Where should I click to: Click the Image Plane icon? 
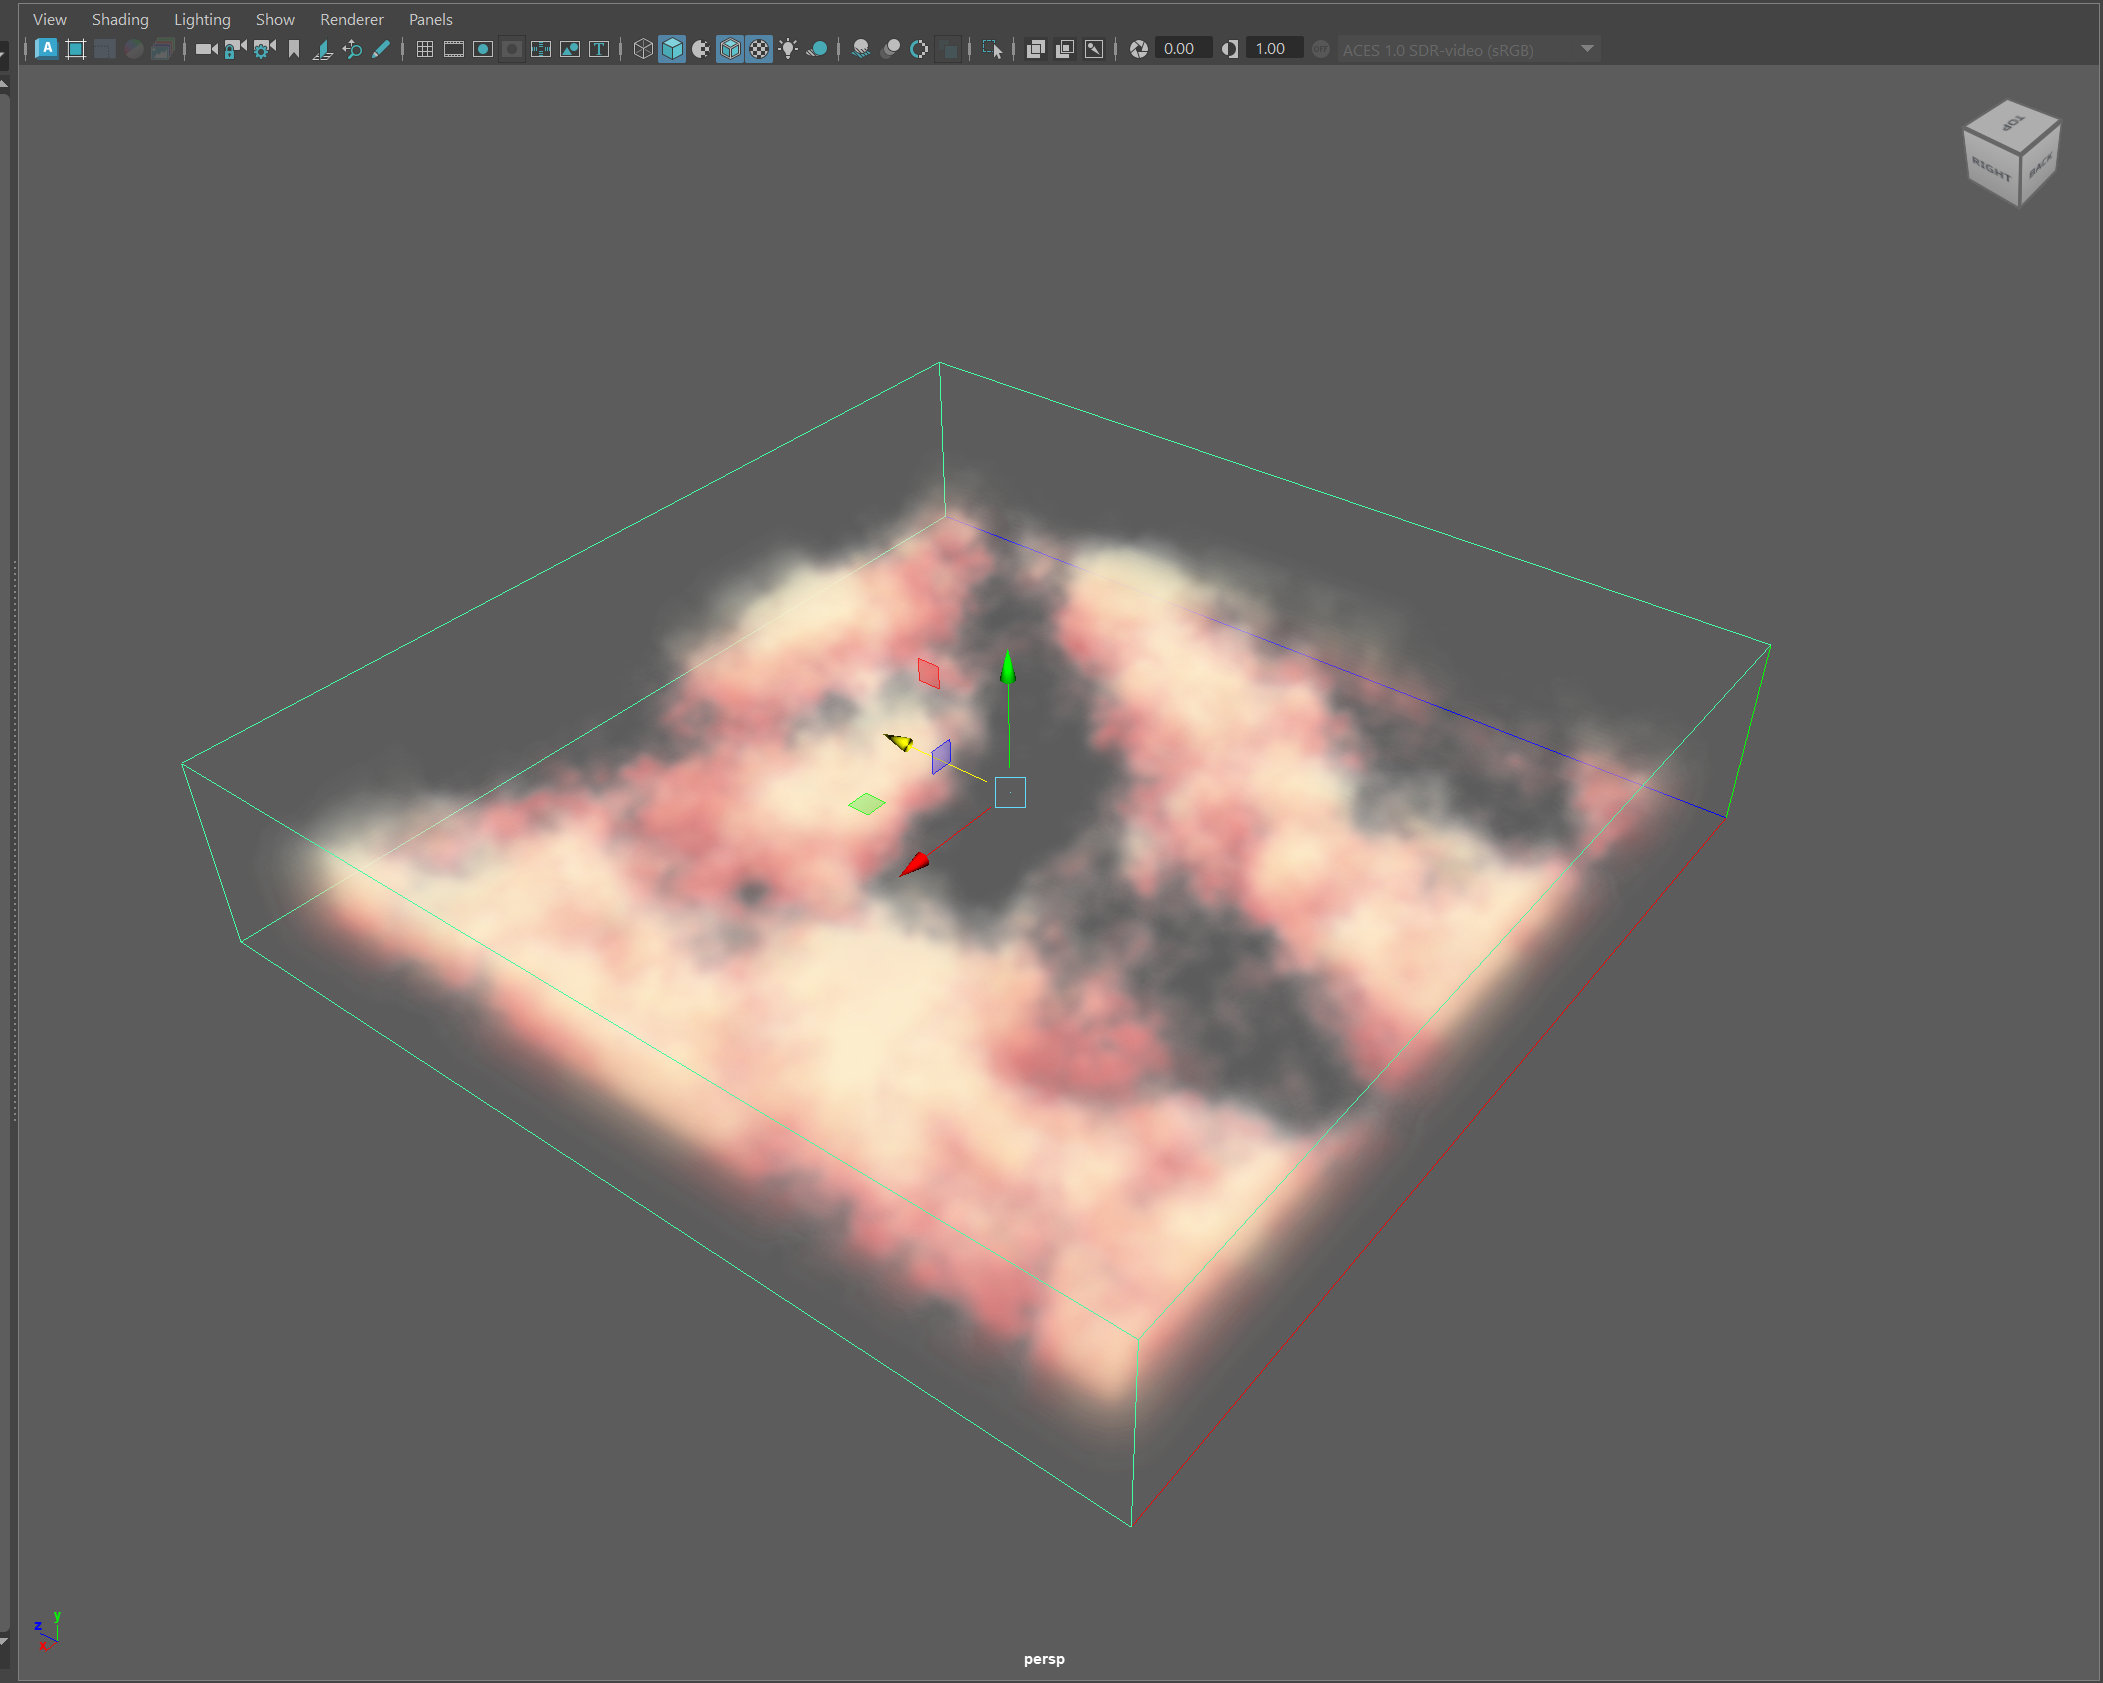[x=322, y=49]
